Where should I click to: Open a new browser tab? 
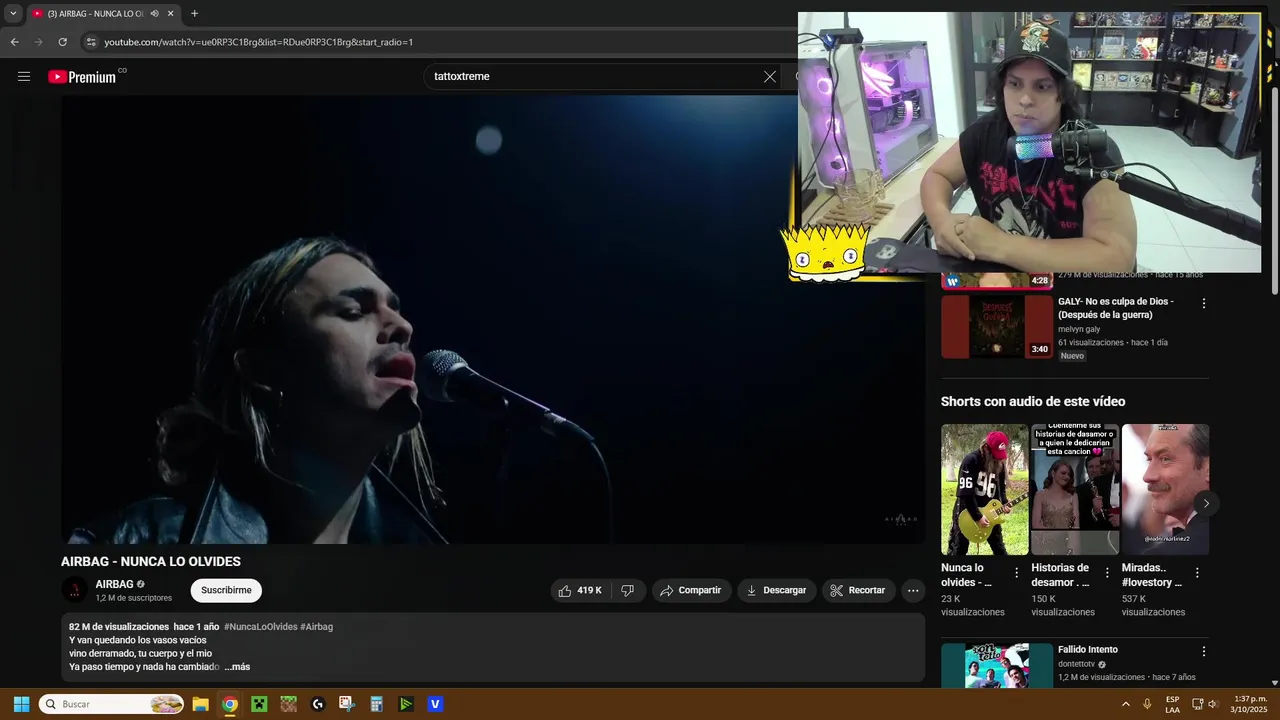[x=194, y=13]
